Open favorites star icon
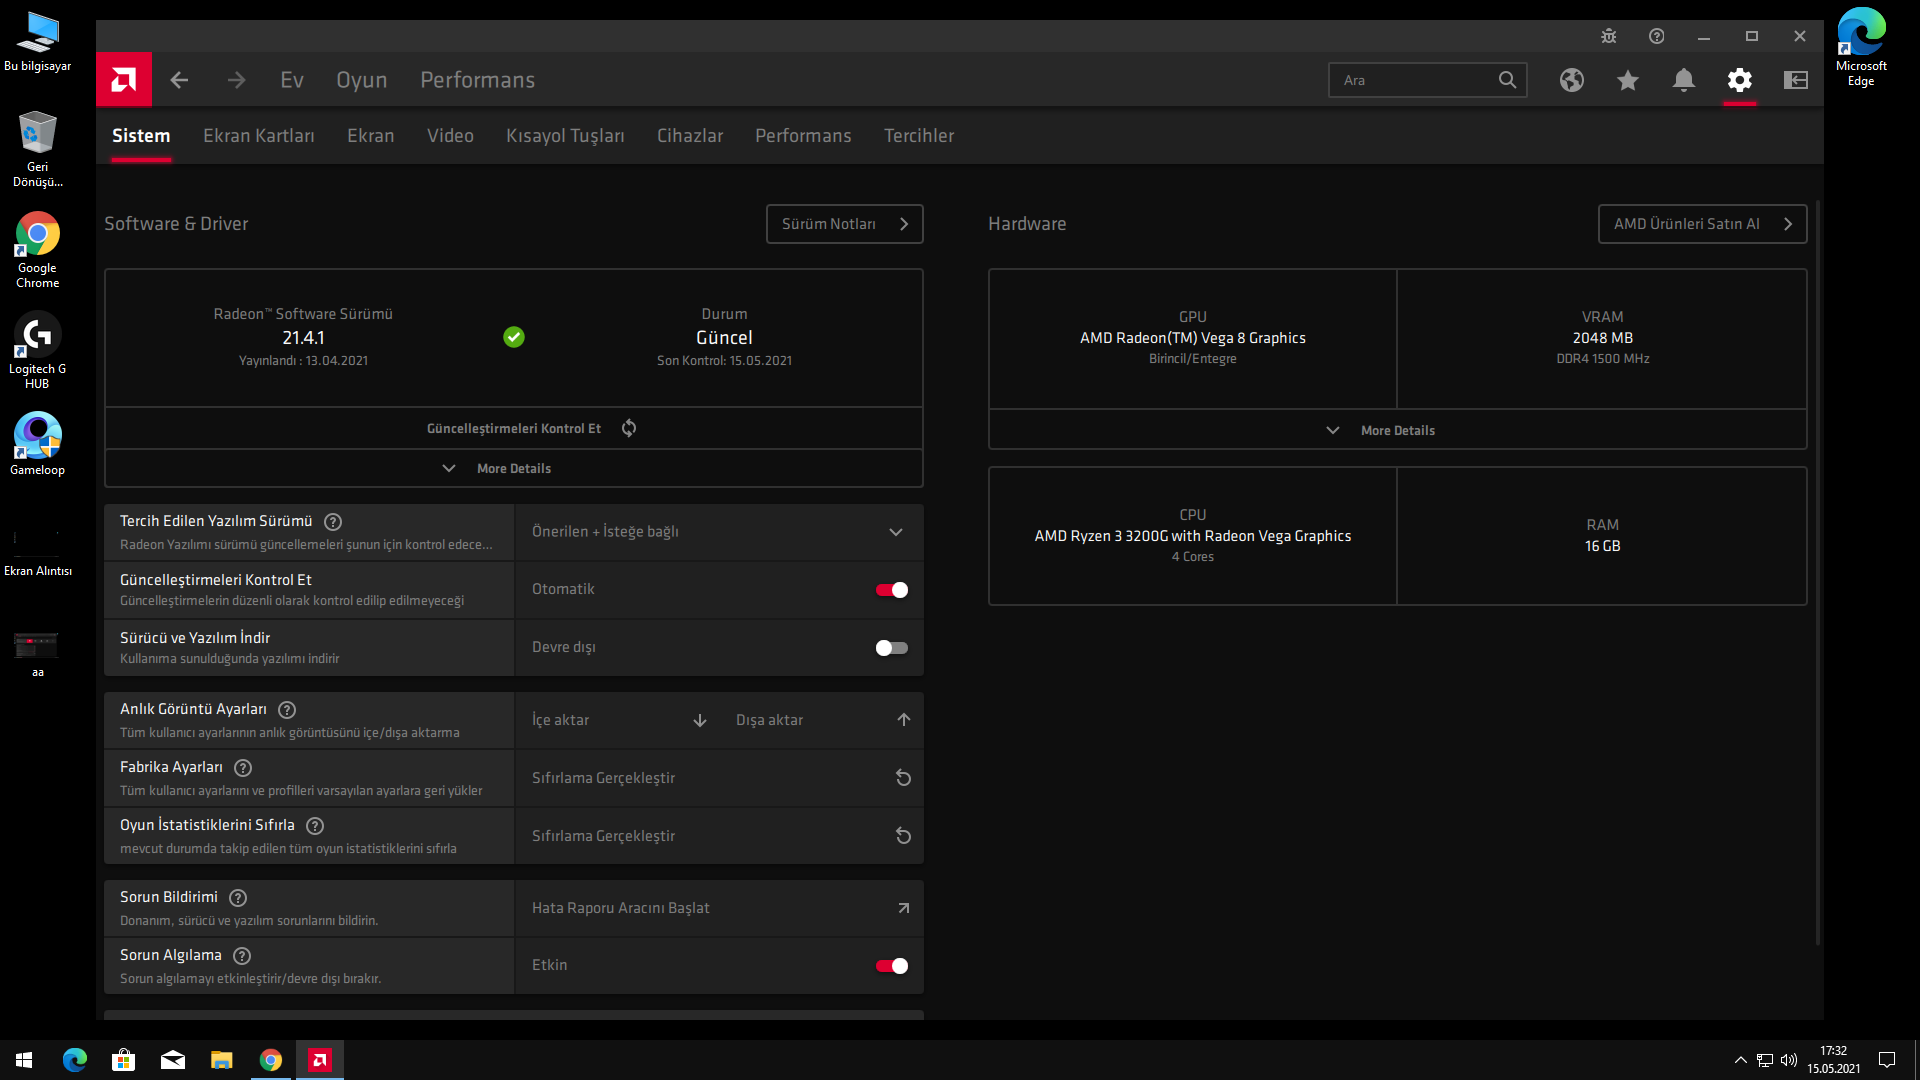 (x=1627, y=80)
